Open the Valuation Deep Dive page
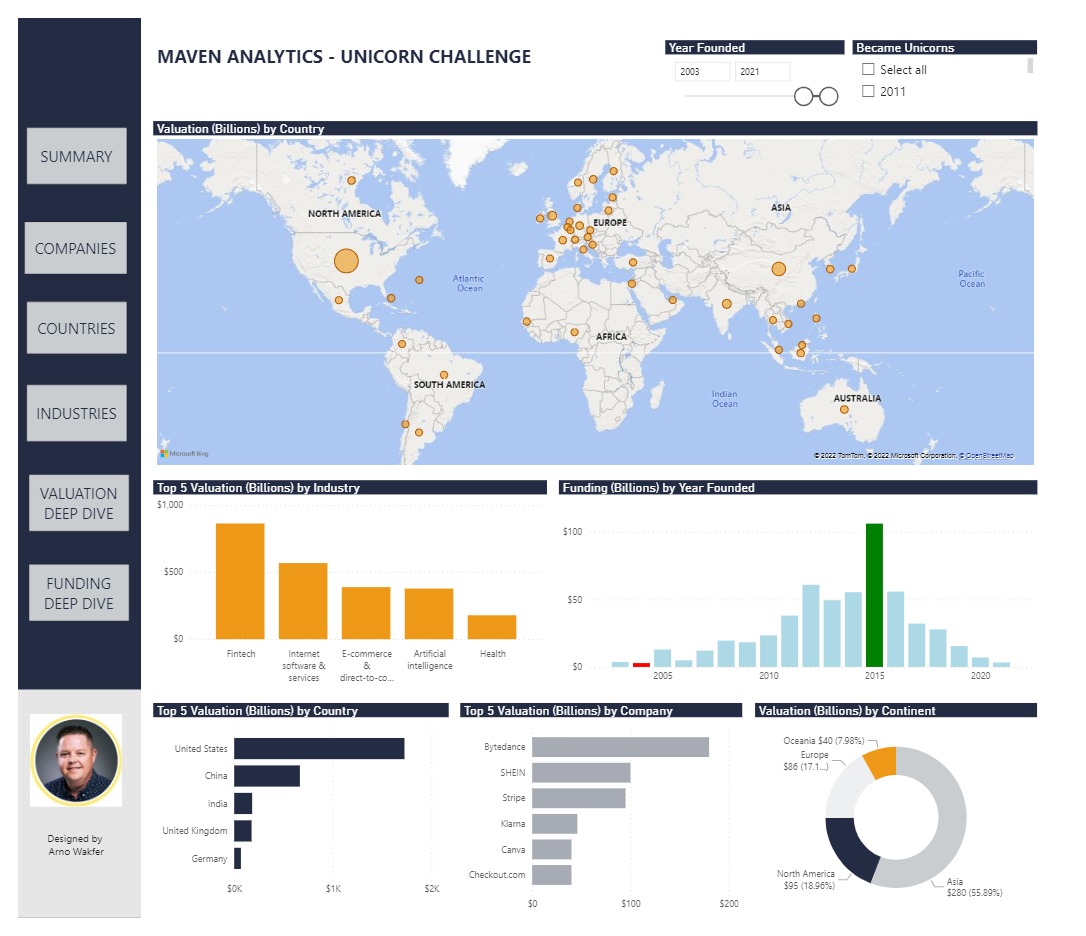This screenshot has height=936, width=1086. [78, 503]
